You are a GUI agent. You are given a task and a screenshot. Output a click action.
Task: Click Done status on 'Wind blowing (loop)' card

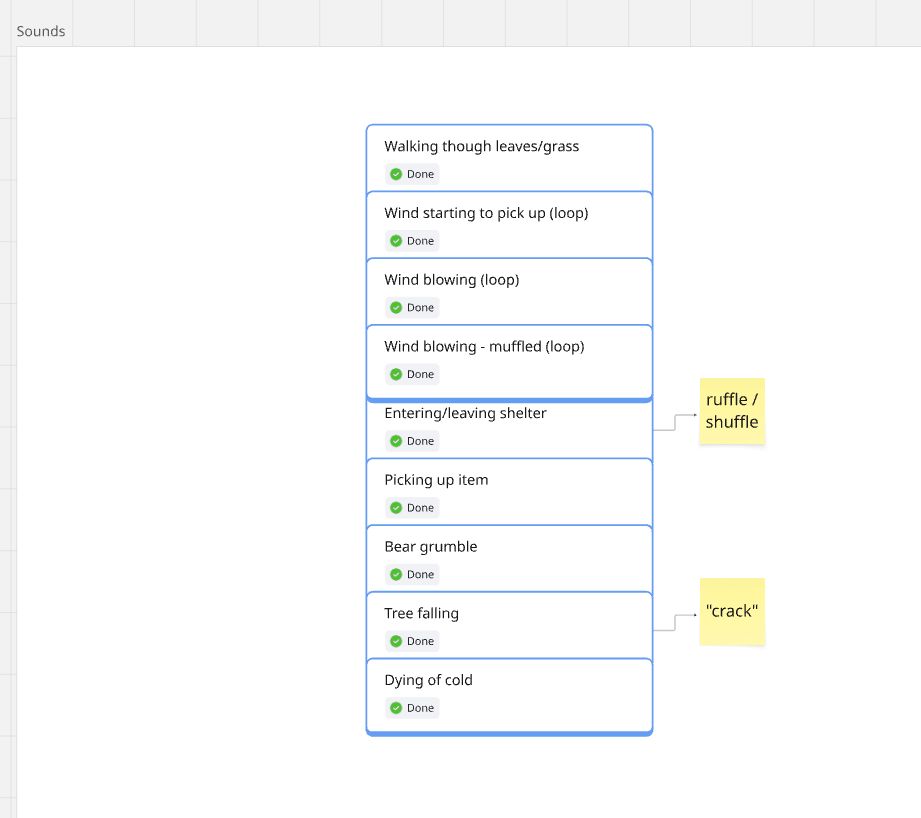pos(412,308)
